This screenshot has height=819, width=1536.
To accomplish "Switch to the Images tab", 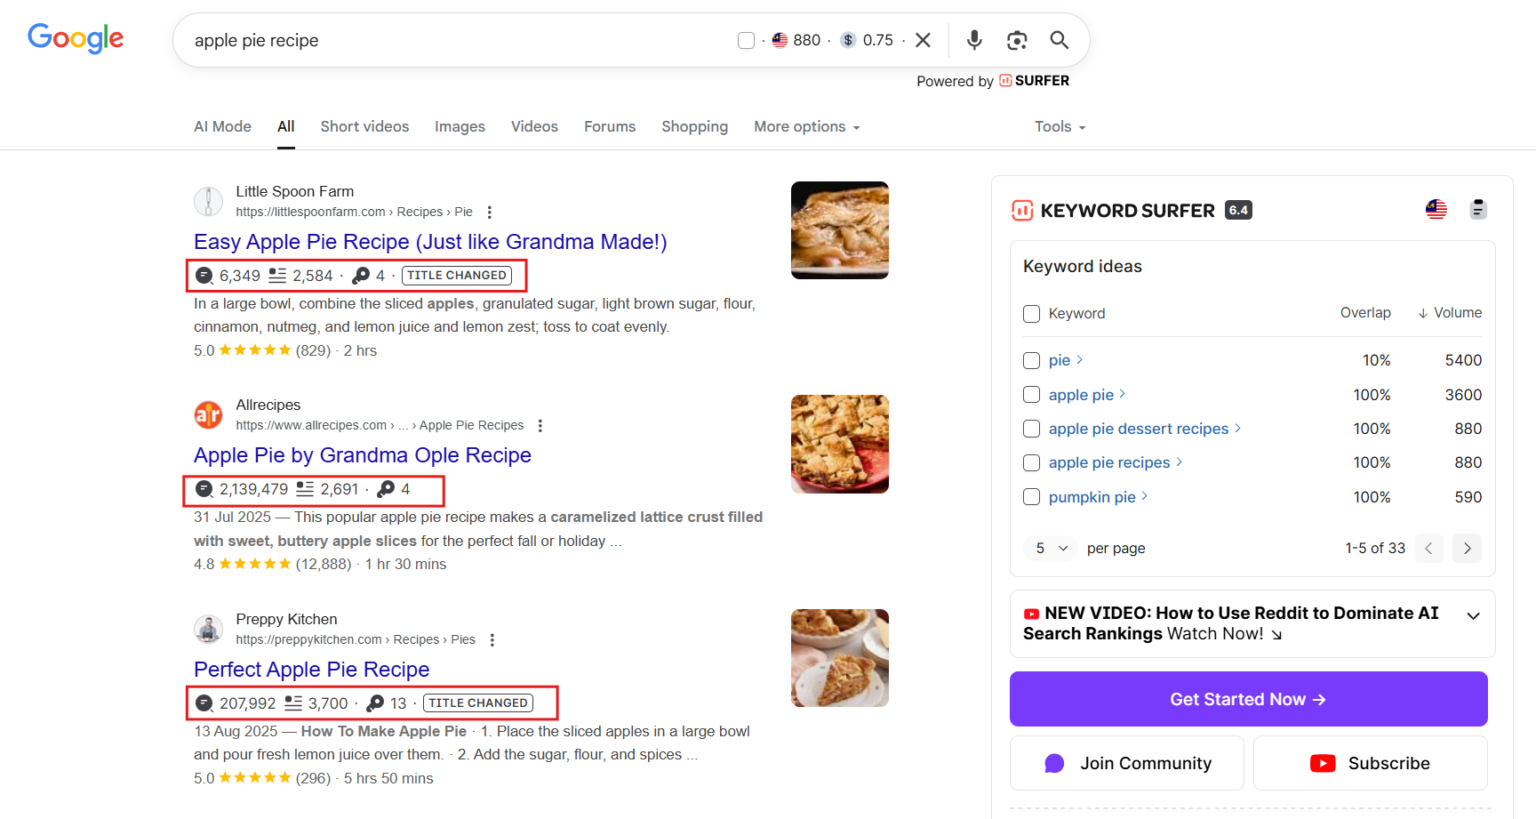I will (x=460, y=127).
